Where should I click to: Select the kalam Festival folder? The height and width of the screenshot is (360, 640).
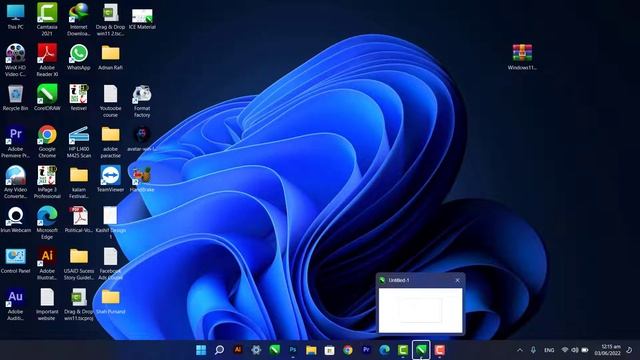[78, 182]
